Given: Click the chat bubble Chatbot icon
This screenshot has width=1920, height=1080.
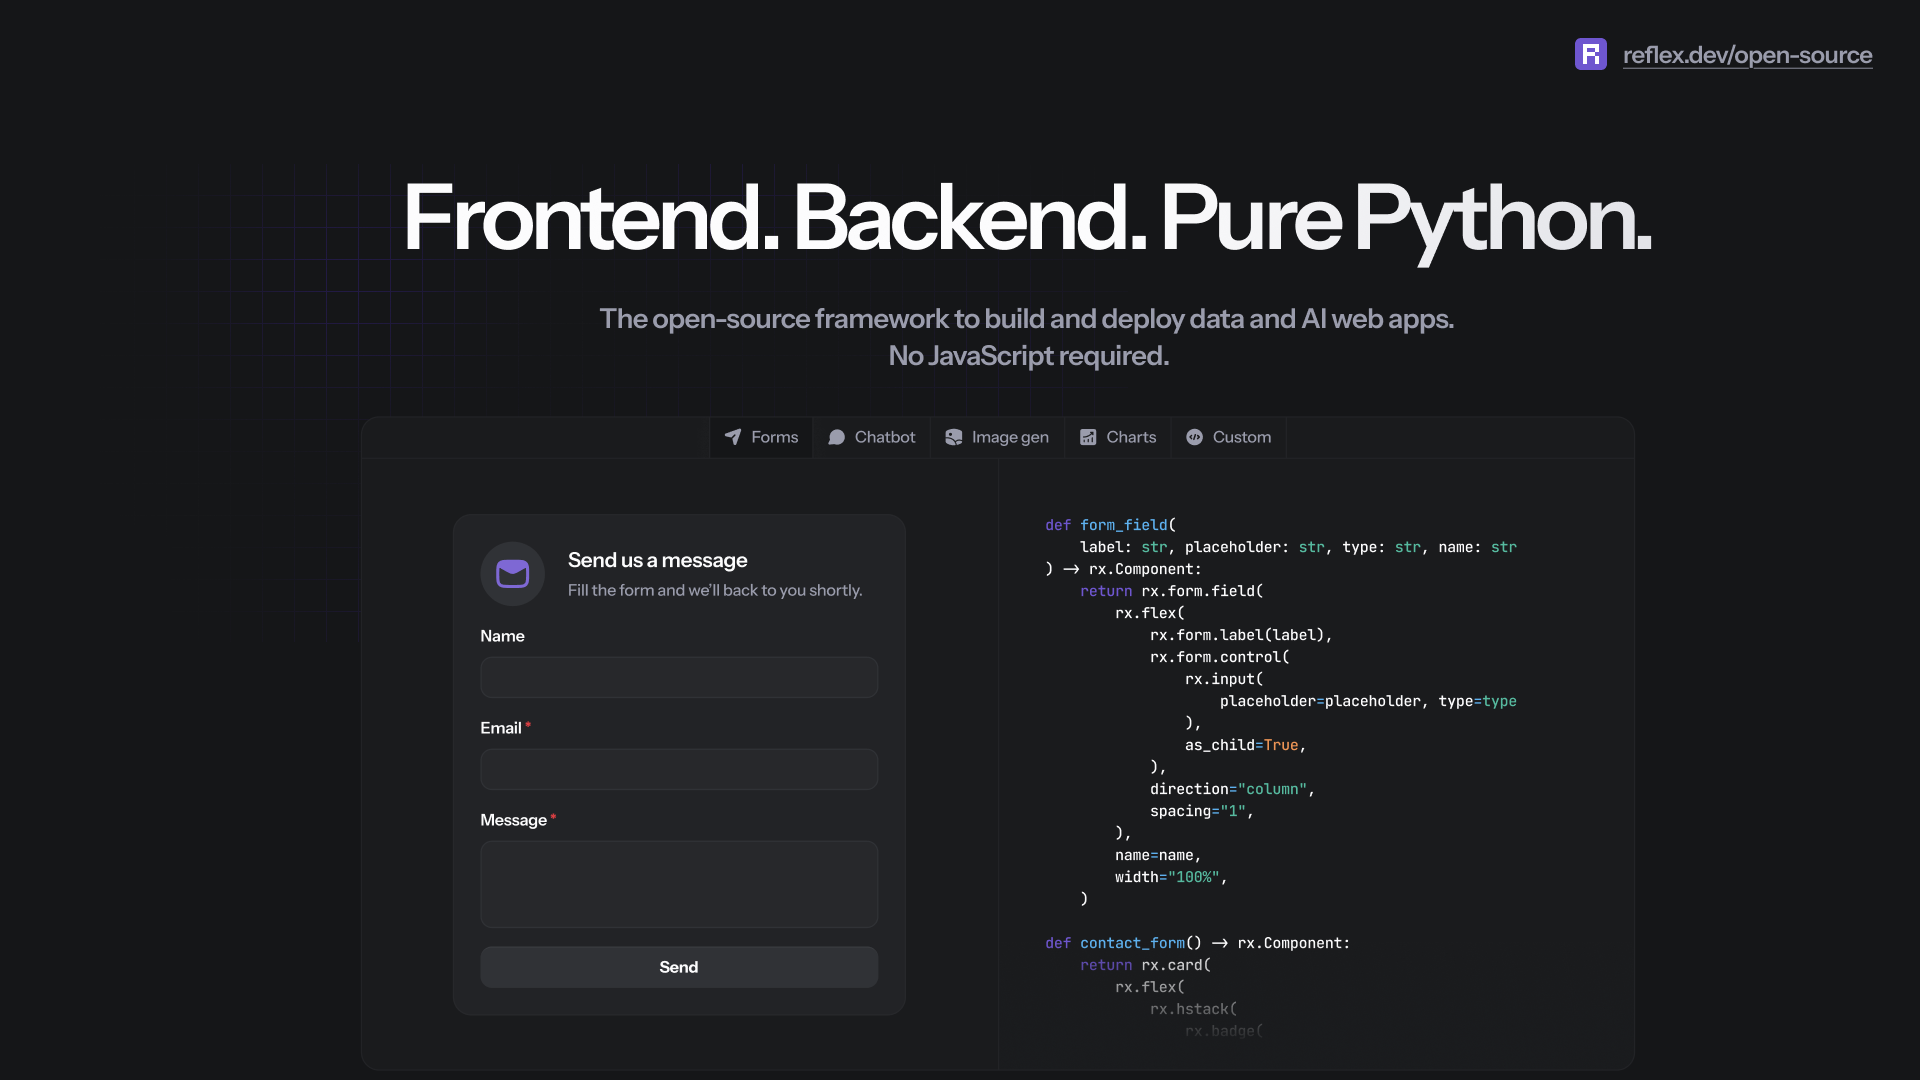Looking at the screenshot, I should pos(837,437).
